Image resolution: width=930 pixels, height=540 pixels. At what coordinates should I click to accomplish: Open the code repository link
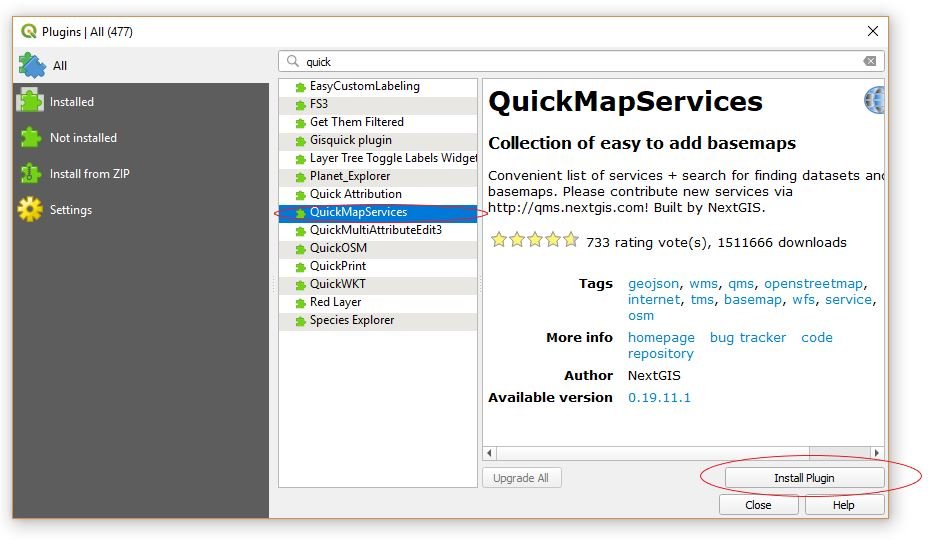point(730,345)
